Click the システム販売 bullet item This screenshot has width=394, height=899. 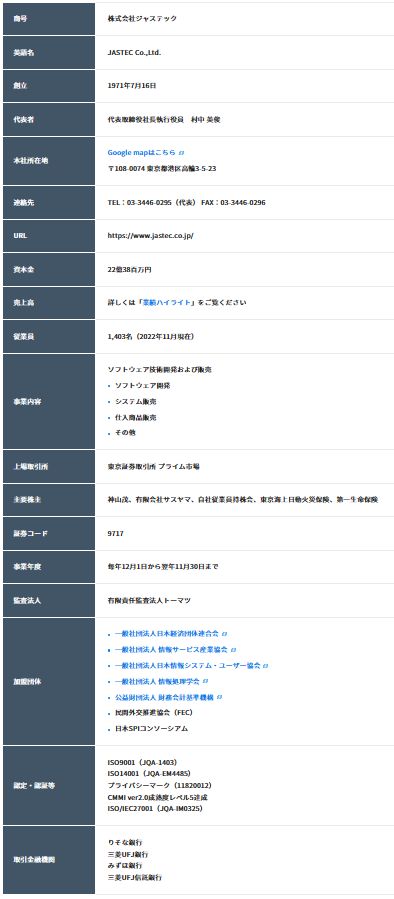tap(135, 401)
